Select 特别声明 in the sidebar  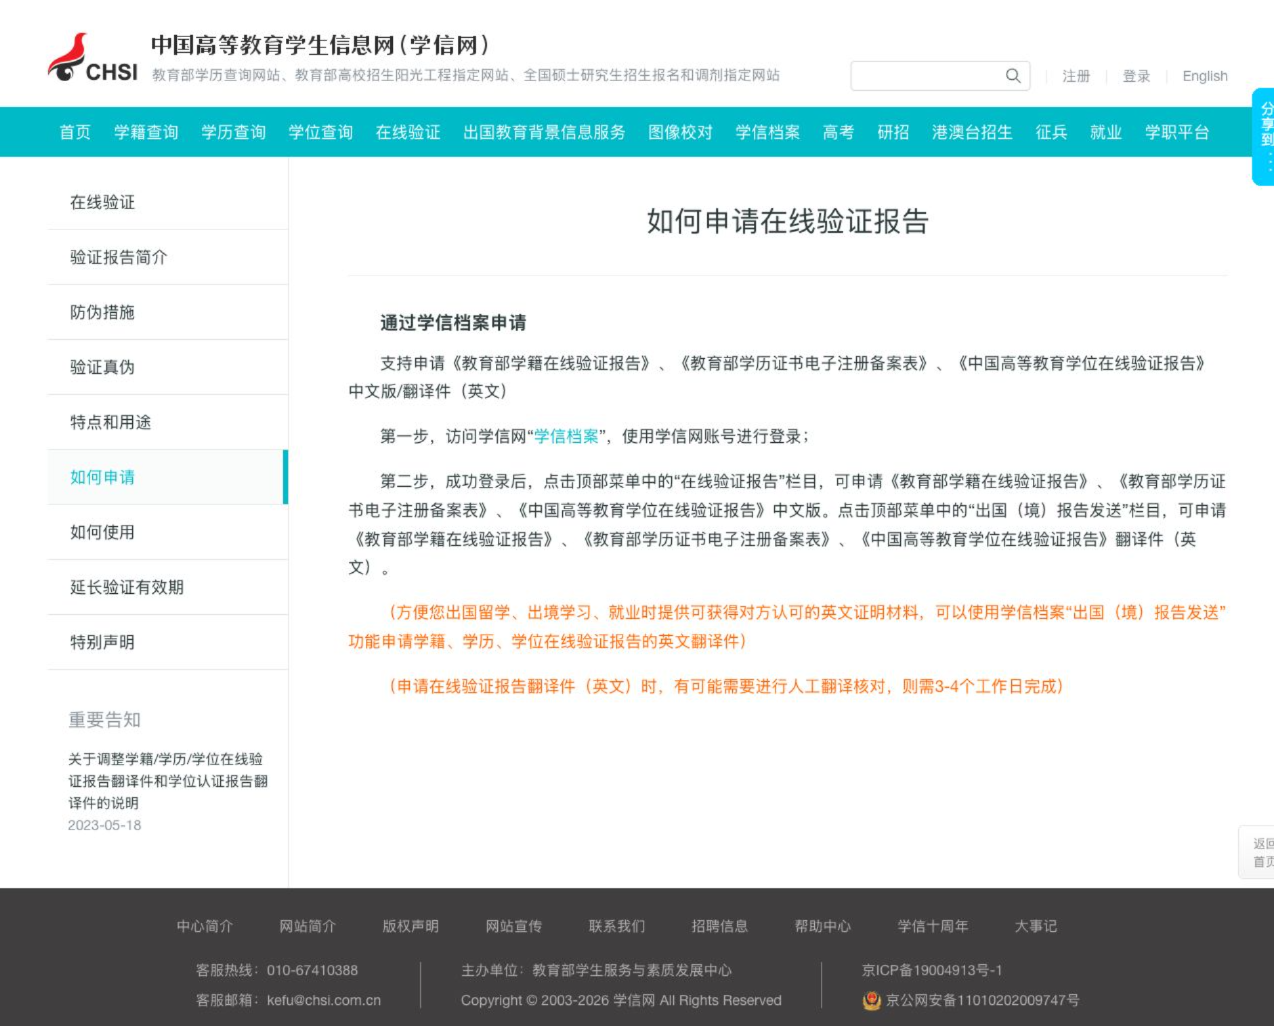168,642
